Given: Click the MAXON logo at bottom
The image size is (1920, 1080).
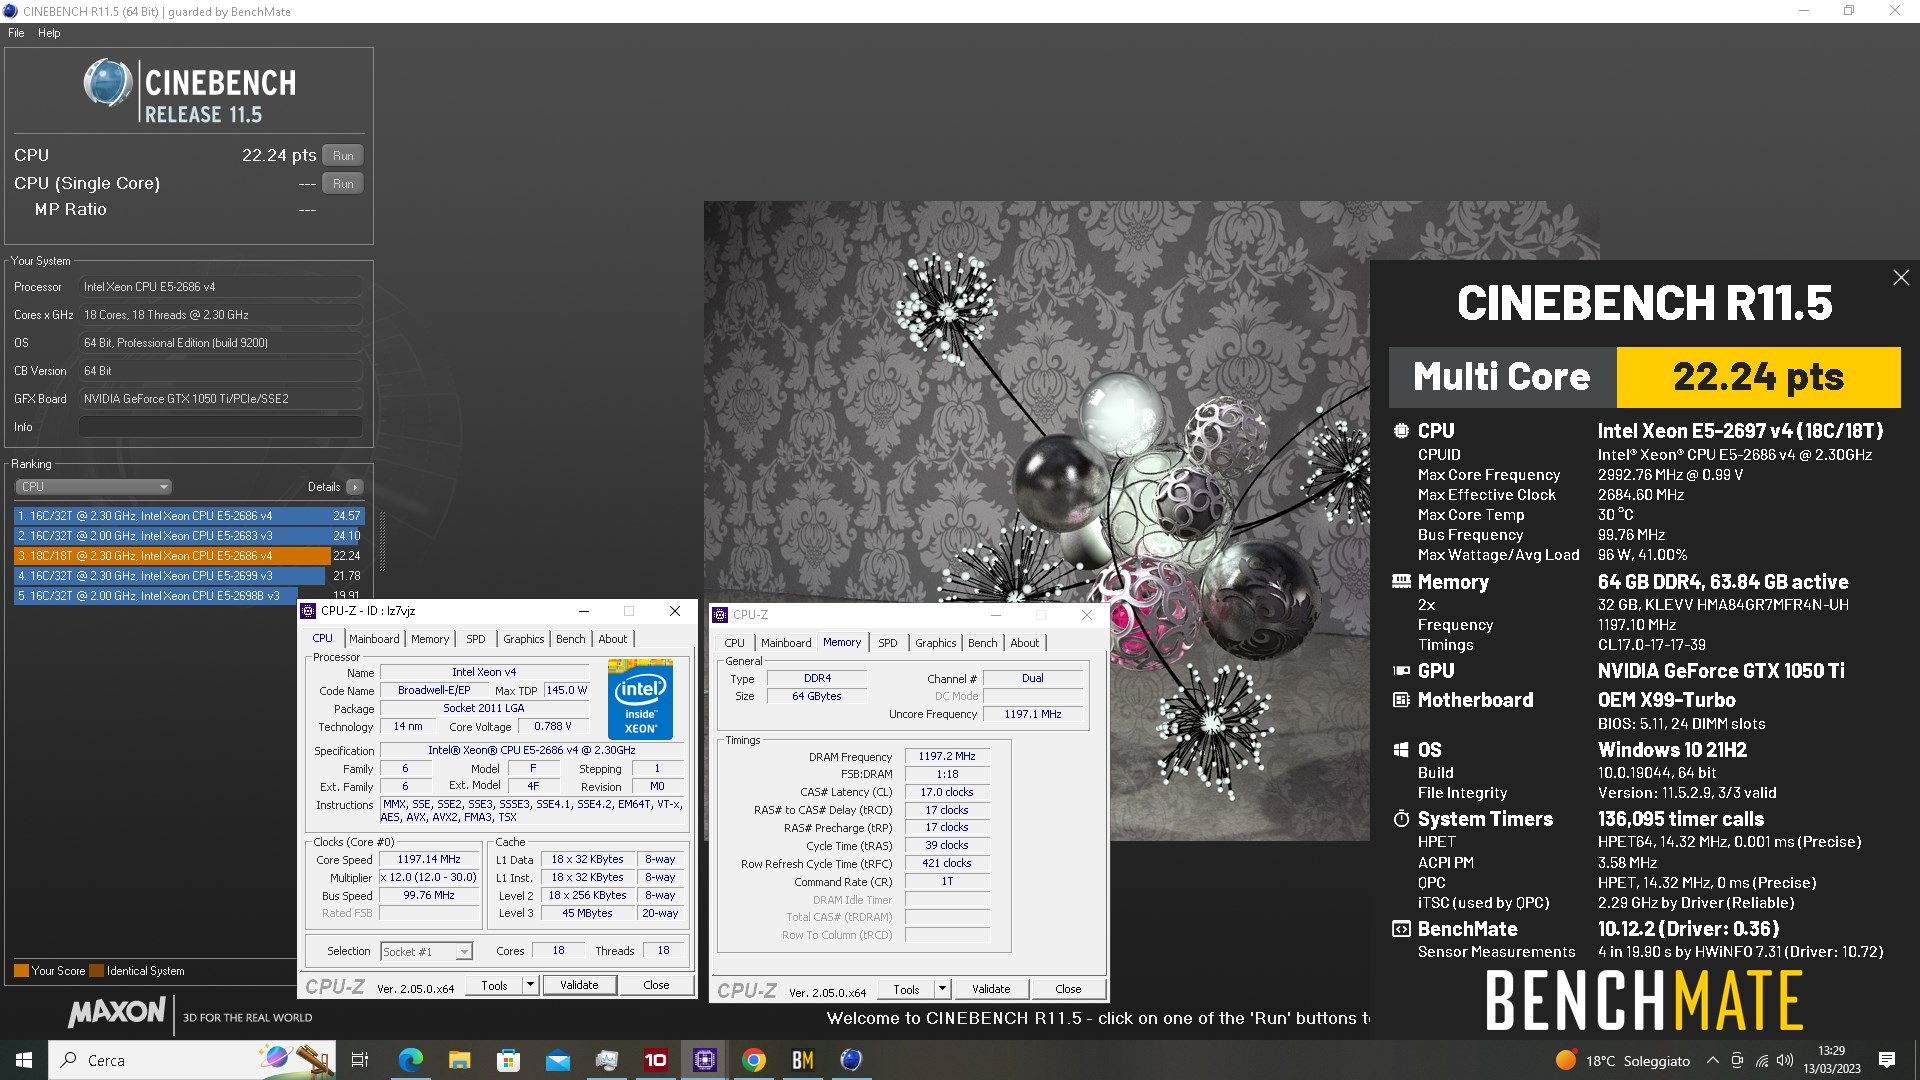Looking at the screenshot, I should tap(117, 1013).
